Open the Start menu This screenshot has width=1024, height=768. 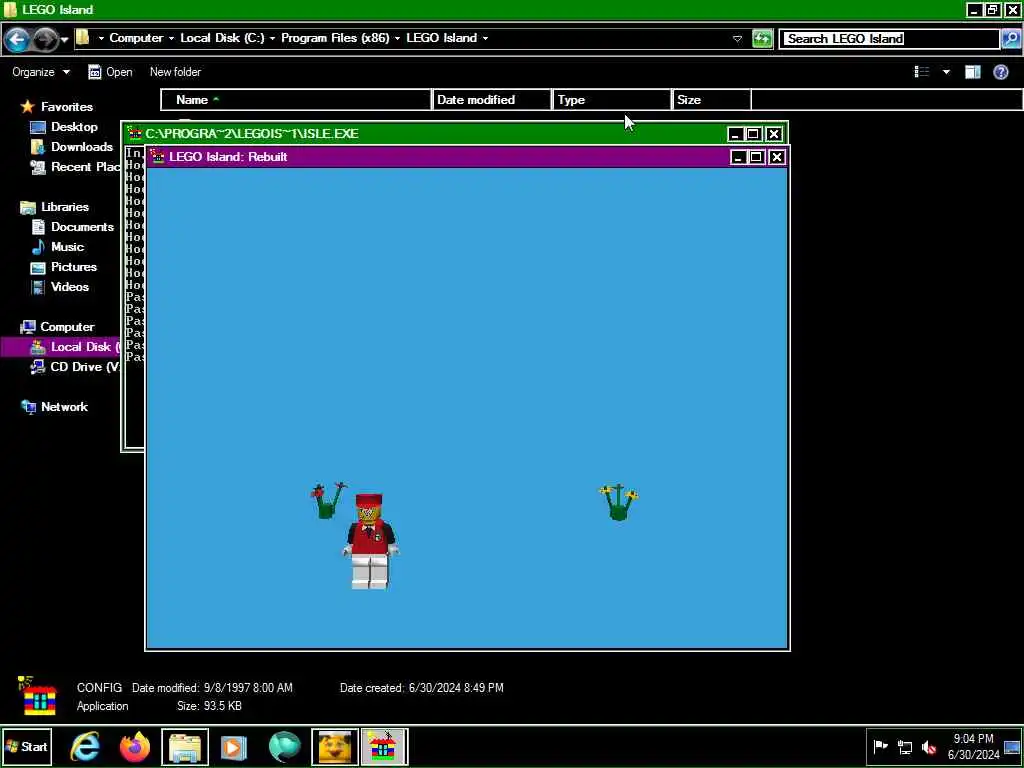tap(26, 746)
